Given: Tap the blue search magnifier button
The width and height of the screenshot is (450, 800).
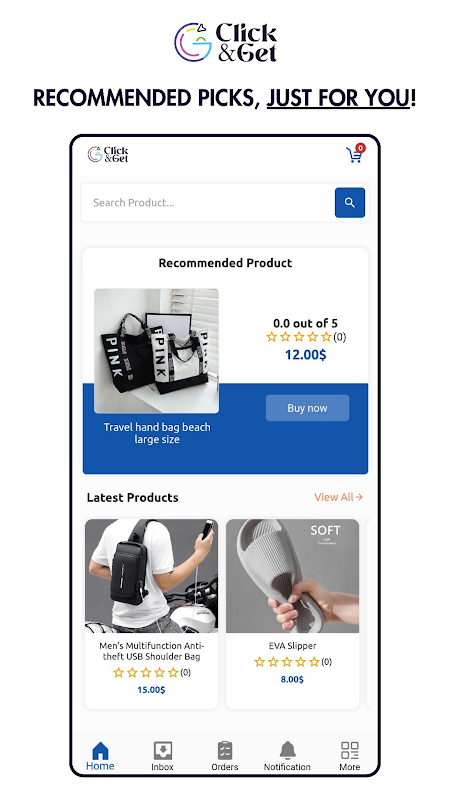Looking at the screenshot, I should tap(349, 203).
